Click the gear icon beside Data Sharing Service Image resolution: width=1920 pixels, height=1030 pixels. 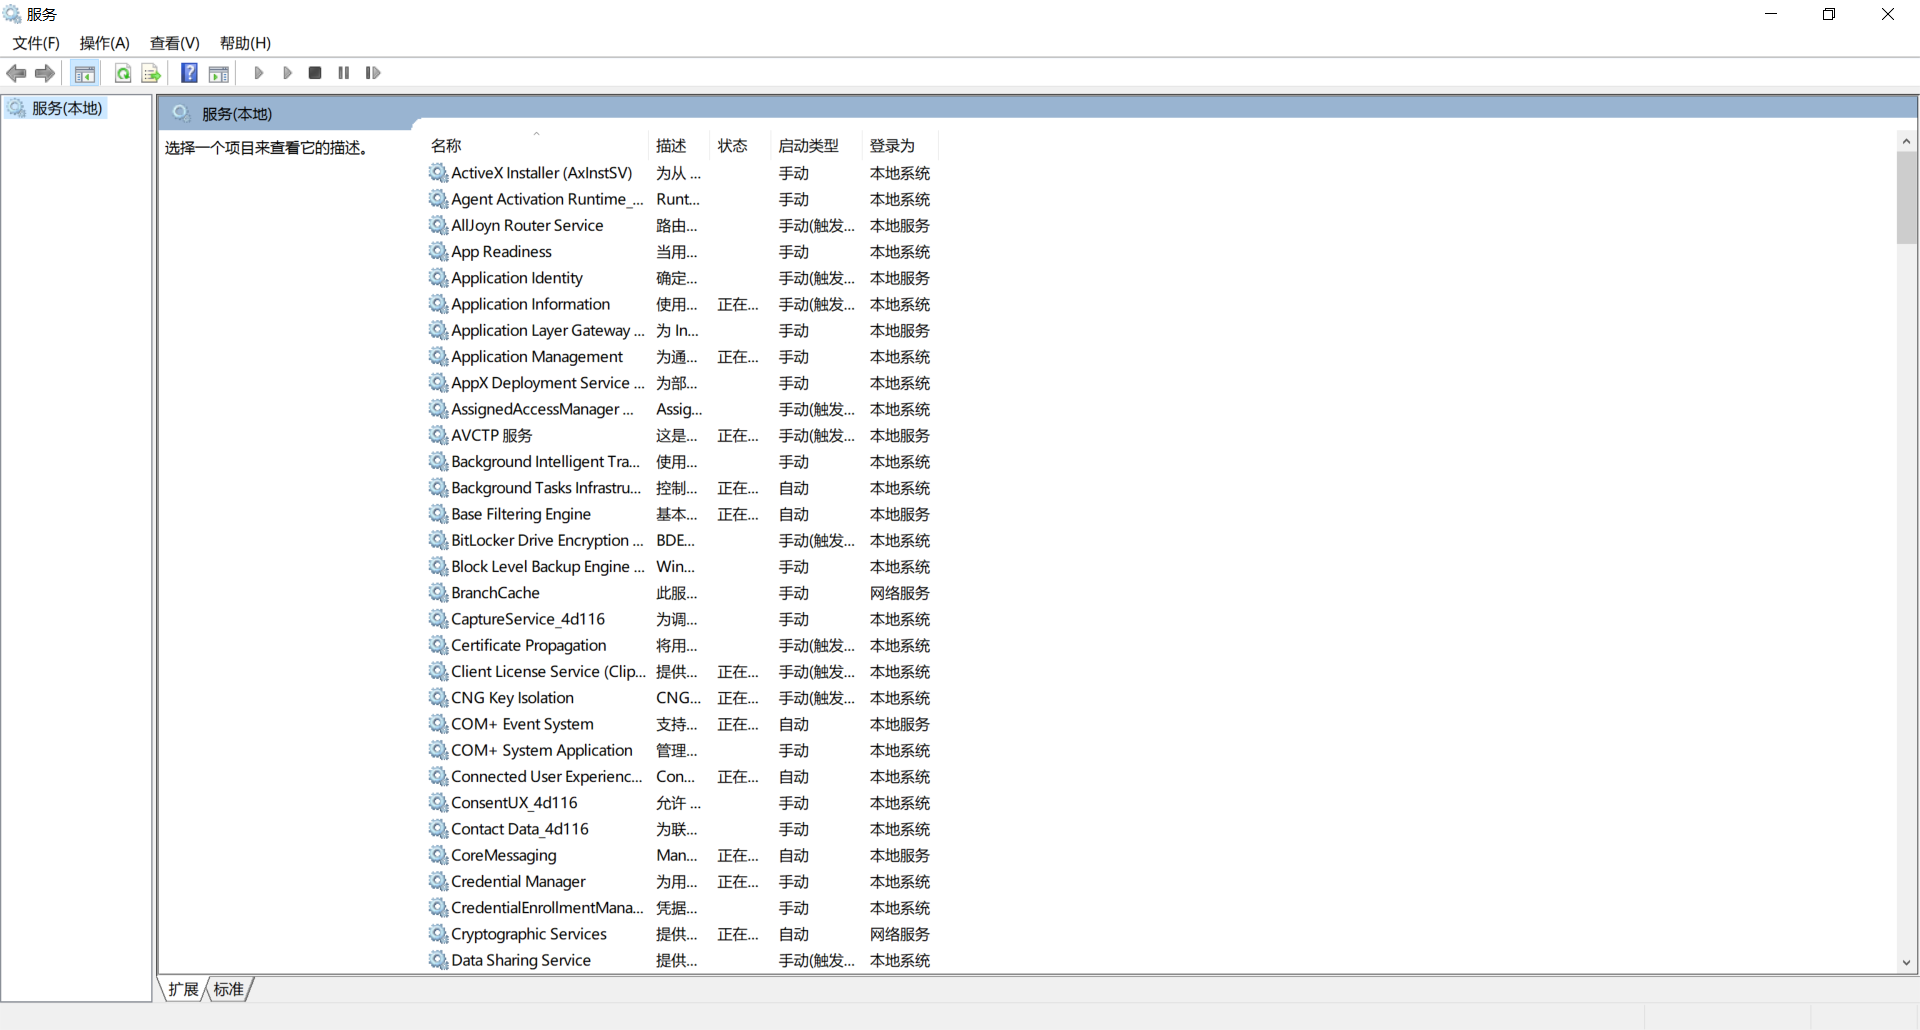438,961
